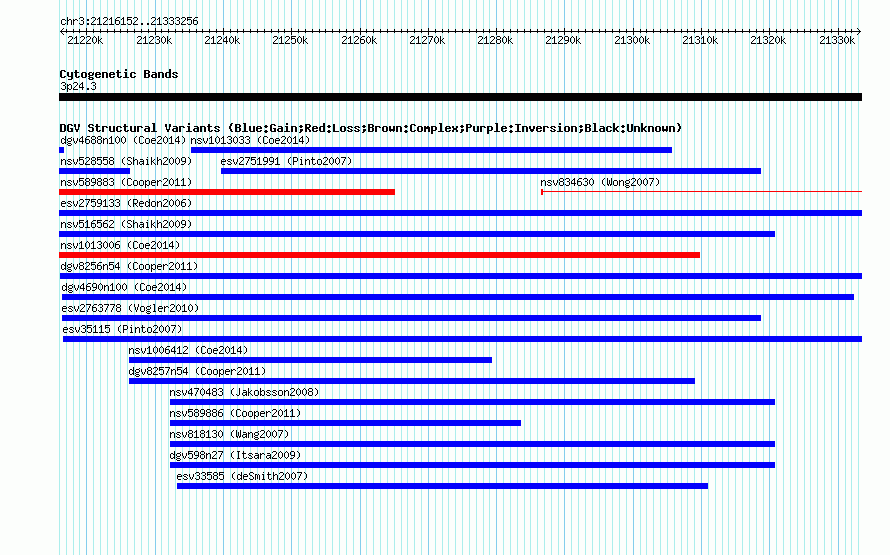Click the 21220k ruler position
890x555 pixels.
85,40
